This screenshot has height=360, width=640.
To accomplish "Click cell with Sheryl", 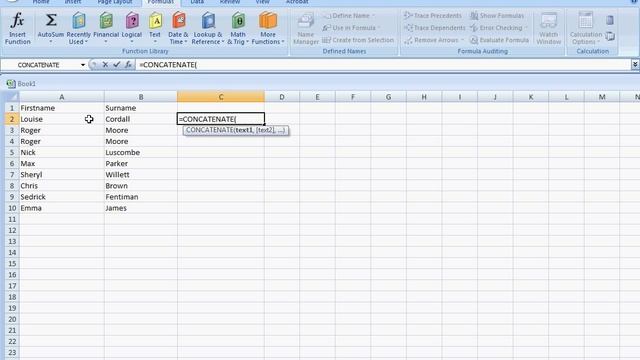I will coord(62,175).
